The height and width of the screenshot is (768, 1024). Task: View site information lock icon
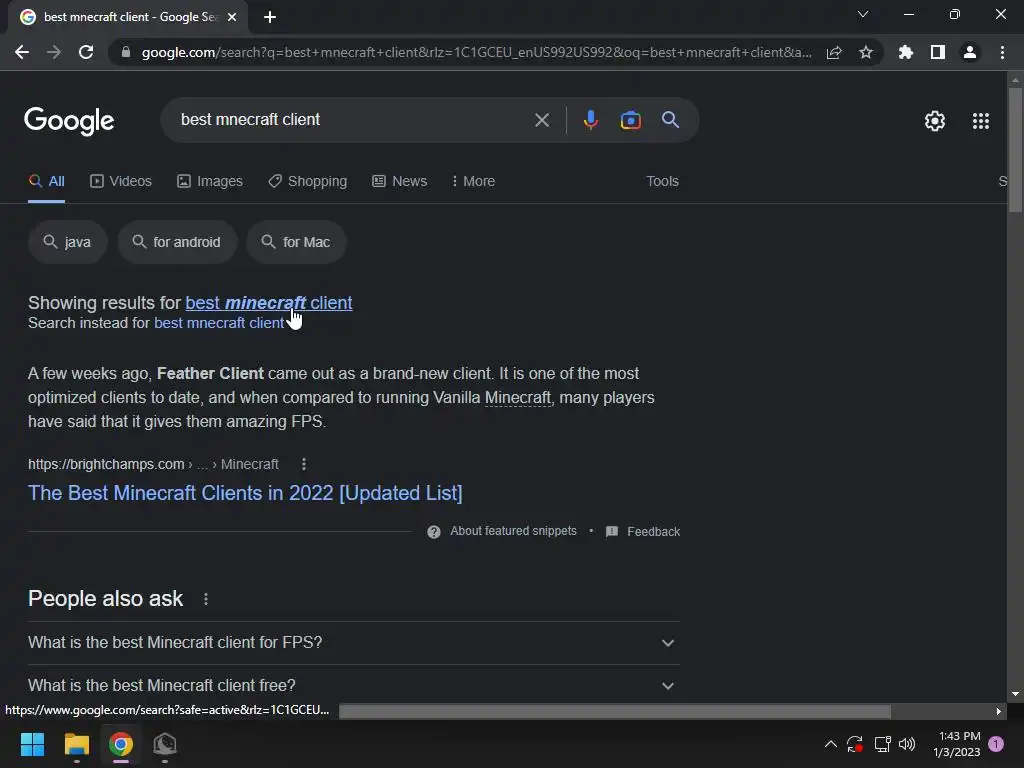pyautogui.click(x=125, y=52)
